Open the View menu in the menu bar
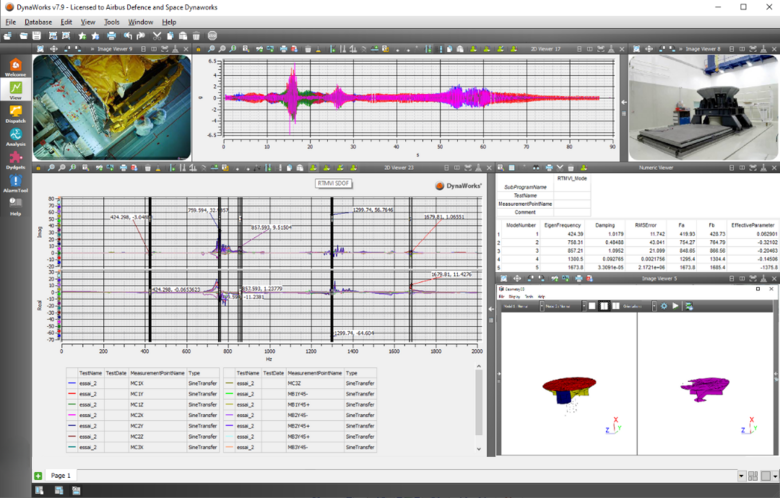Viewport: 780px width, 498px height. click(88, 22)
